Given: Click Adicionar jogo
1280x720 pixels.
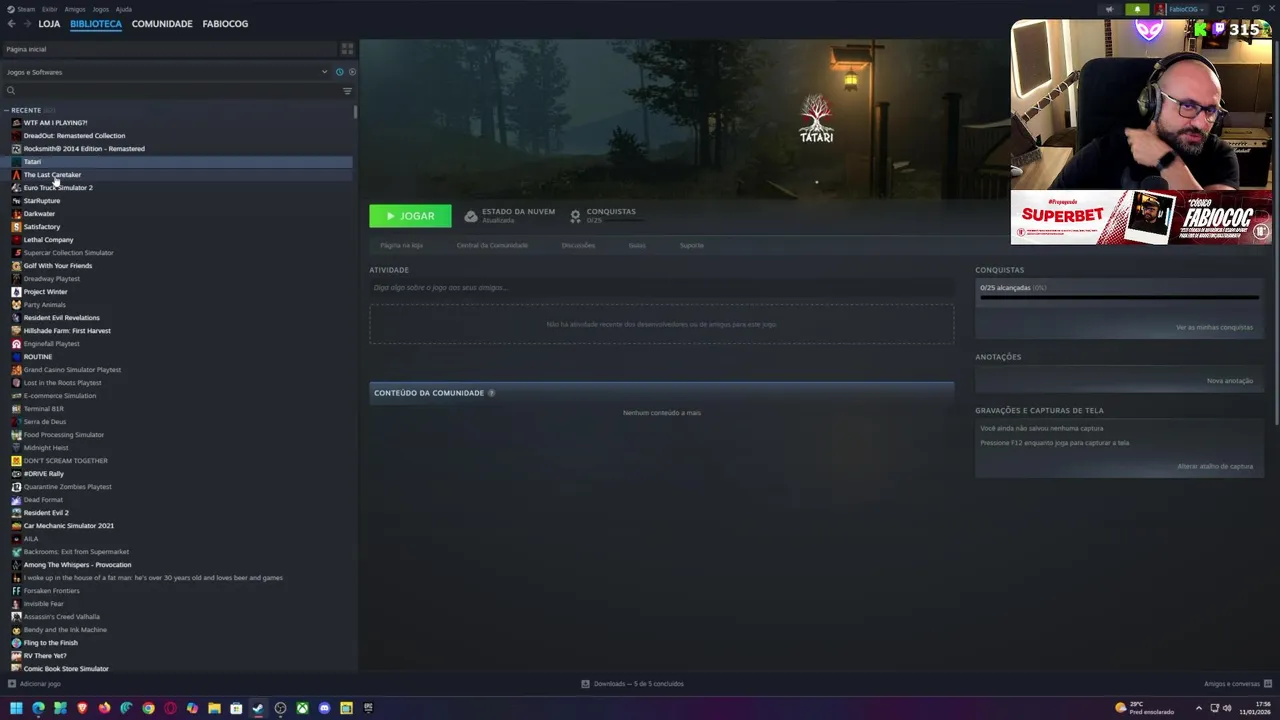Looking at the screenshot, I should (40, 684).
